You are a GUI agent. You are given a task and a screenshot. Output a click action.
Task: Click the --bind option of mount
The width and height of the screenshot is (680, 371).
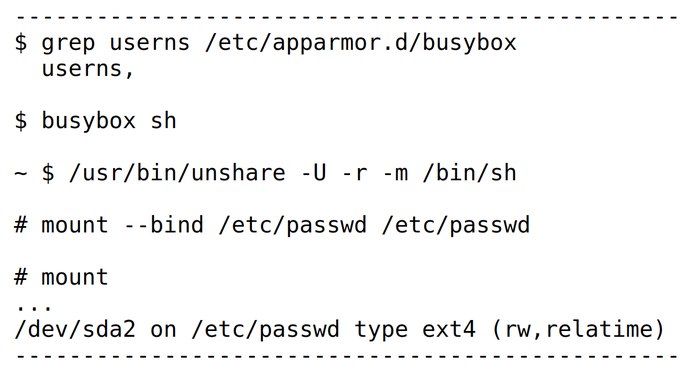163,225
